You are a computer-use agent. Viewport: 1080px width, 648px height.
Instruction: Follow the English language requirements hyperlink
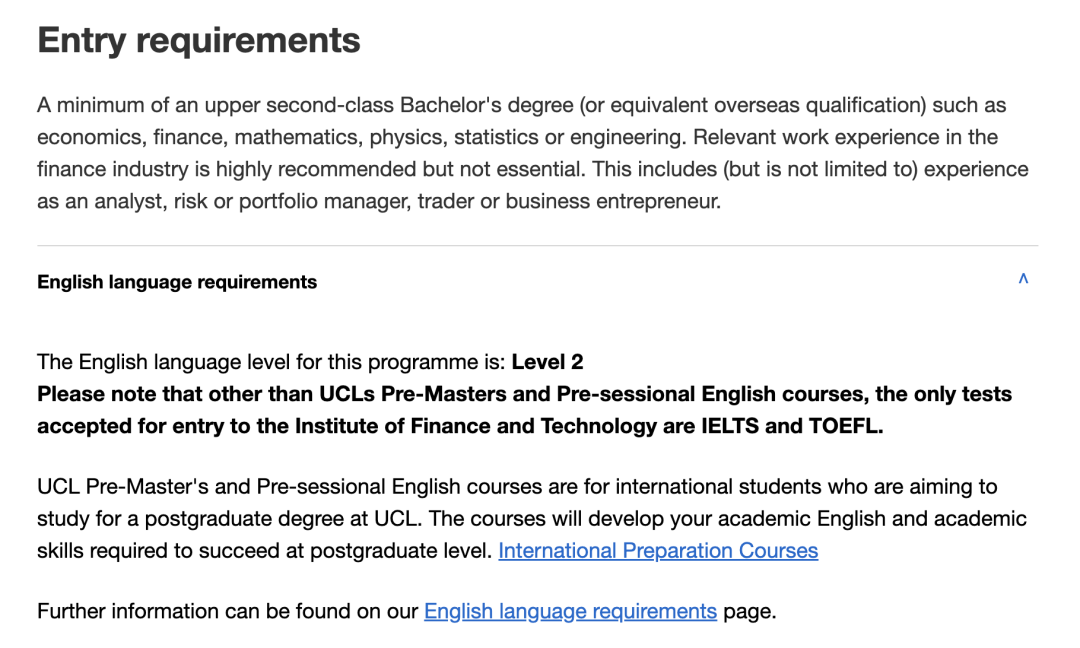(570, 611)
